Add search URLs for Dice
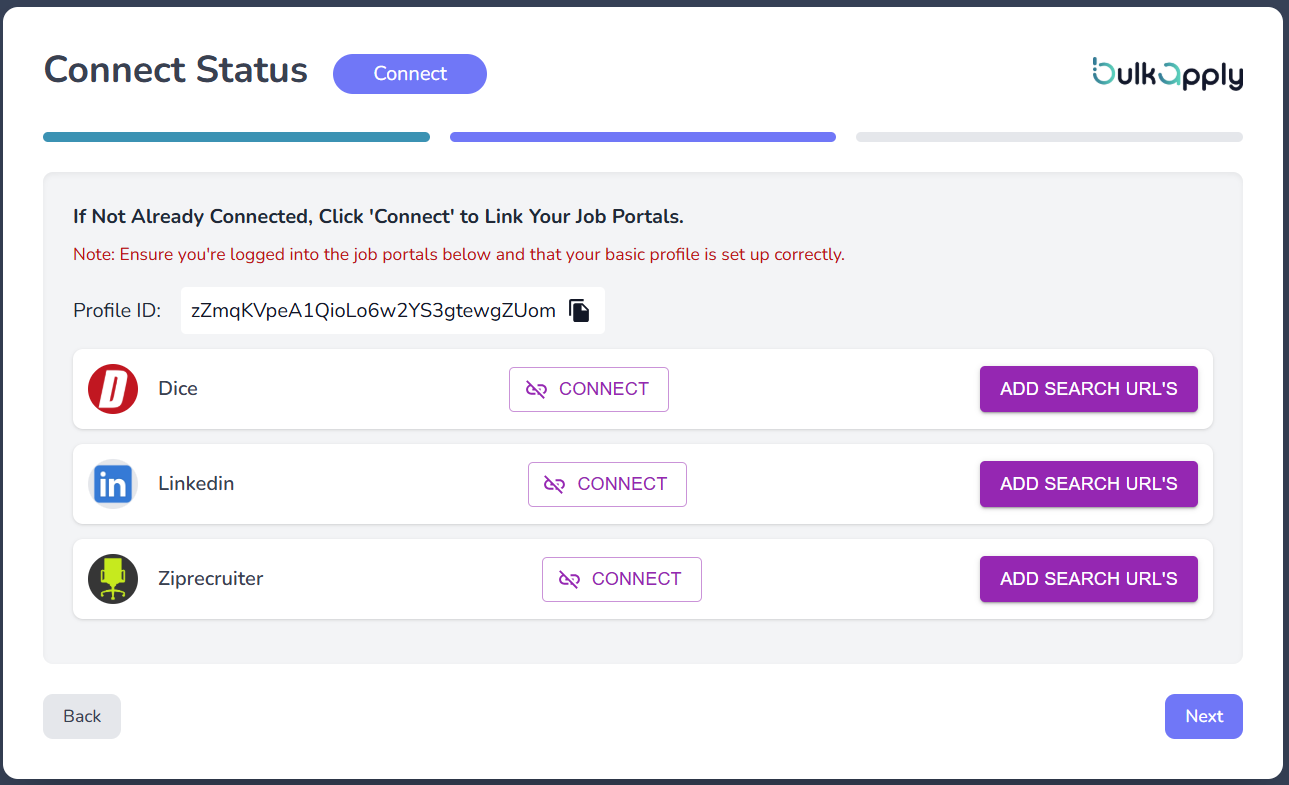Viewport: 1289px width, 785px height. (1088, 389)
